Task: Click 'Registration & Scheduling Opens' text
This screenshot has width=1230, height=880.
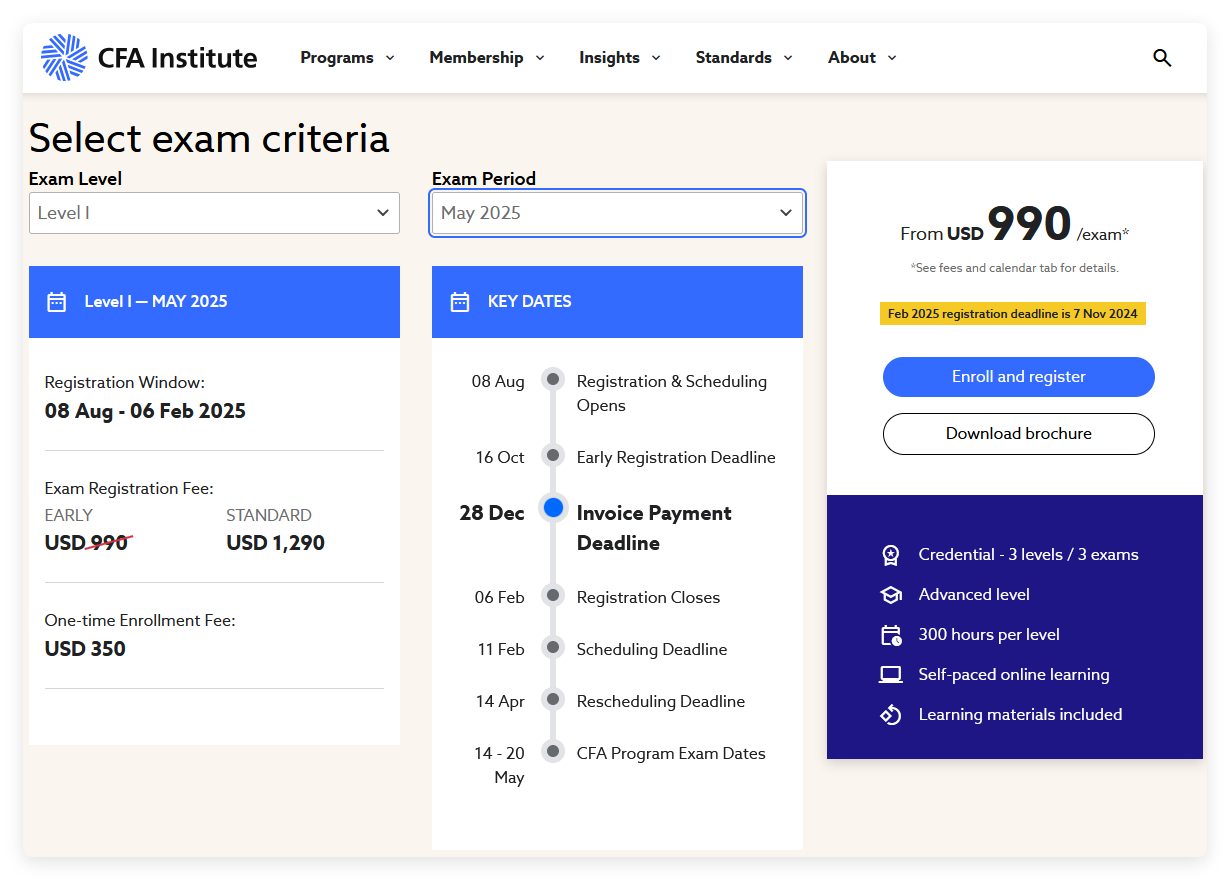Action: tap(672, 394)
